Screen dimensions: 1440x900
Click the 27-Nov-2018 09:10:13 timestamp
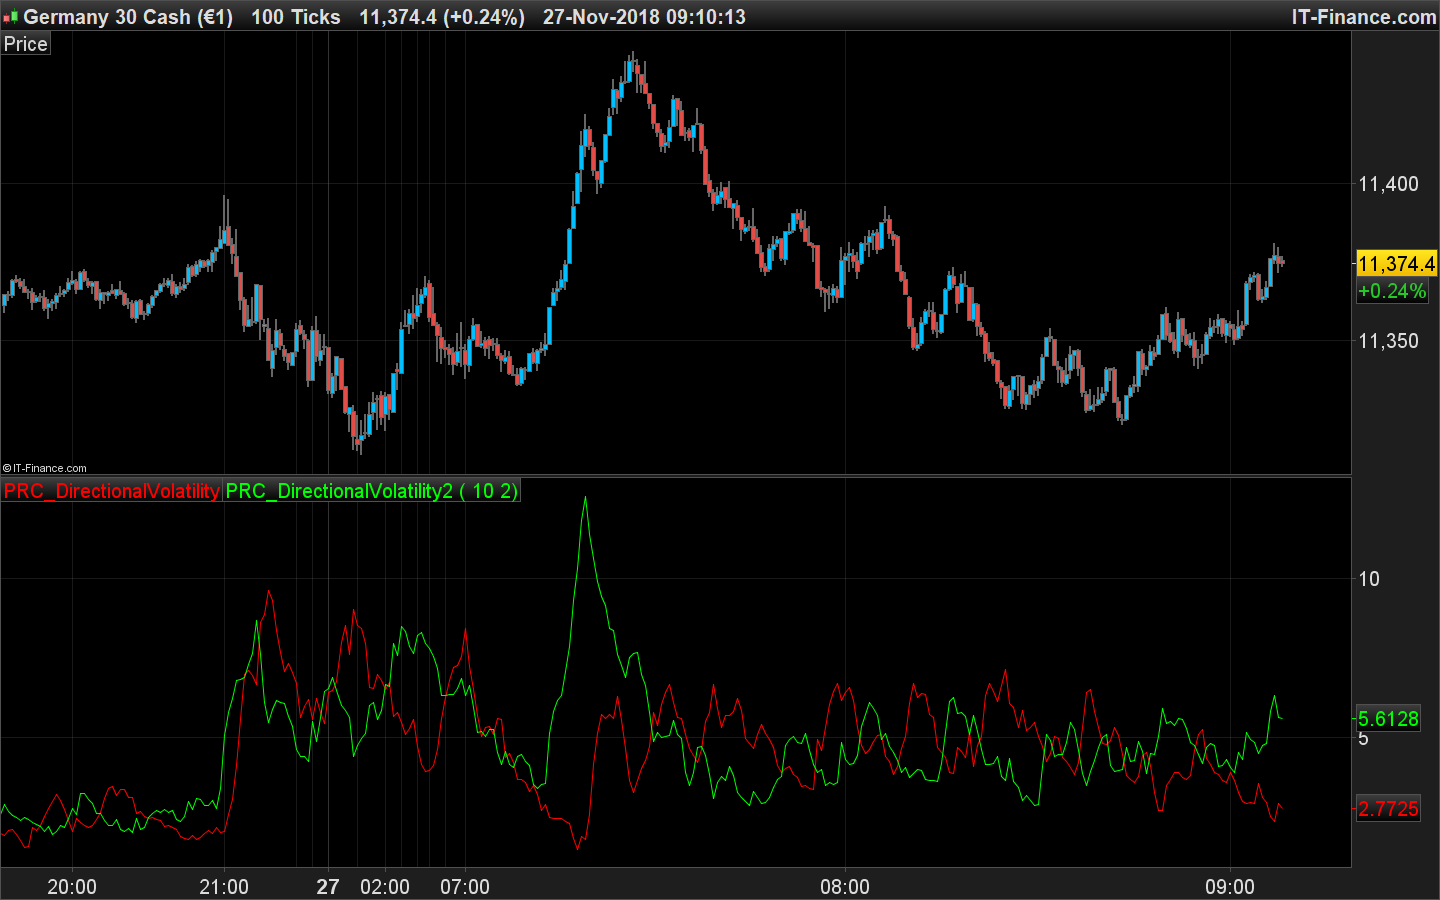[644, 17]
